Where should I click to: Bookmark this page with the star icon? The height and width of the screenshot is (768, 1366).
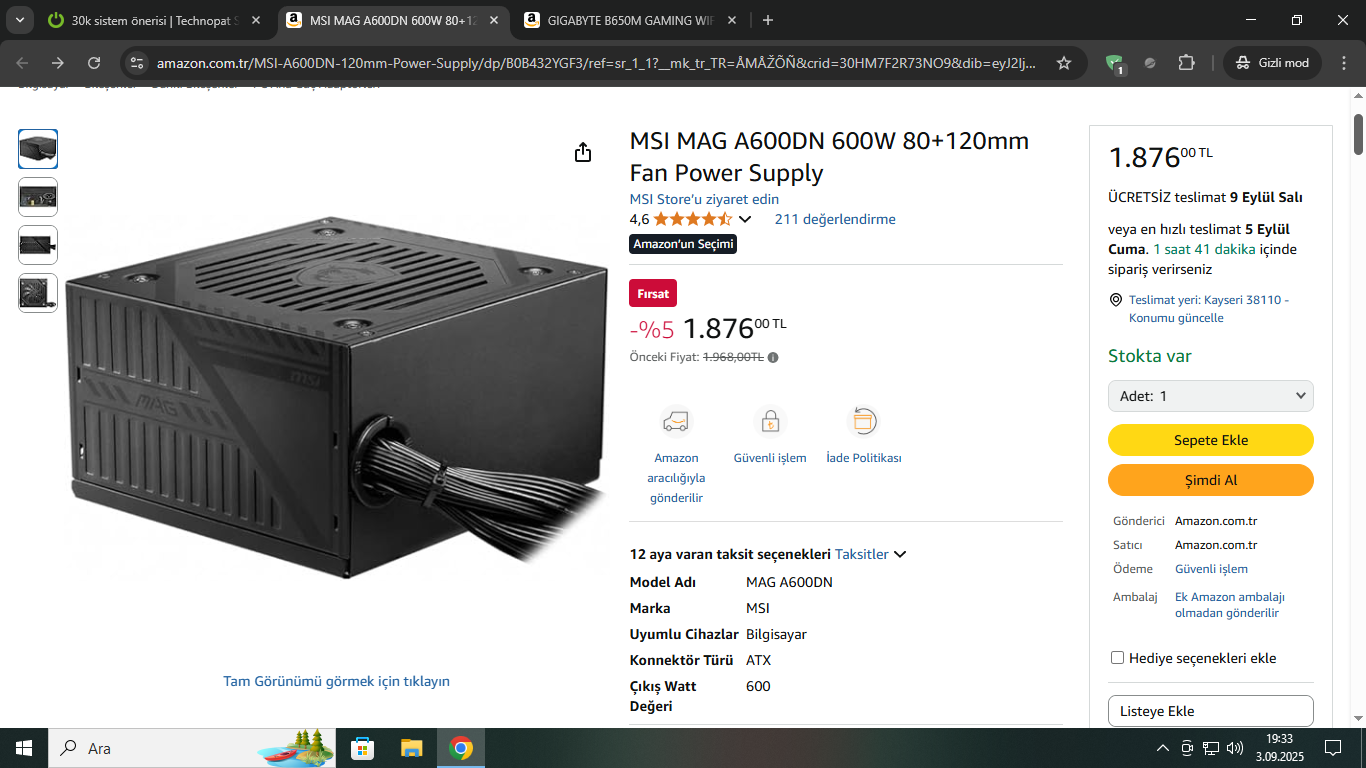1064,63
